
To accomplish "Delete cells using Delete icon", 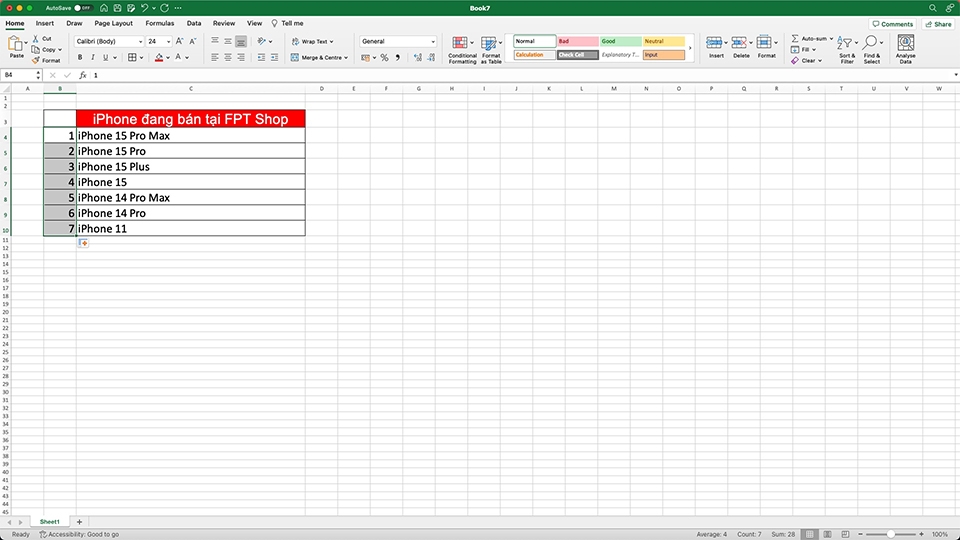I will coord(739,43).
